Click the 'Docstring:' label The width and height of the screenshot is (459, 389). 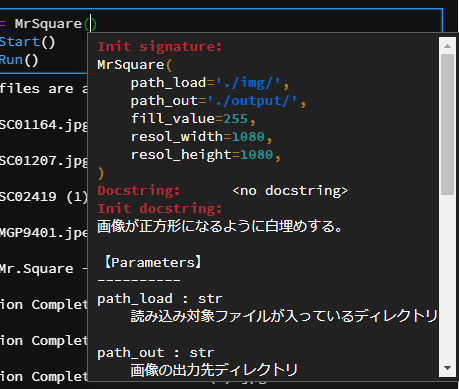[139, 191]
